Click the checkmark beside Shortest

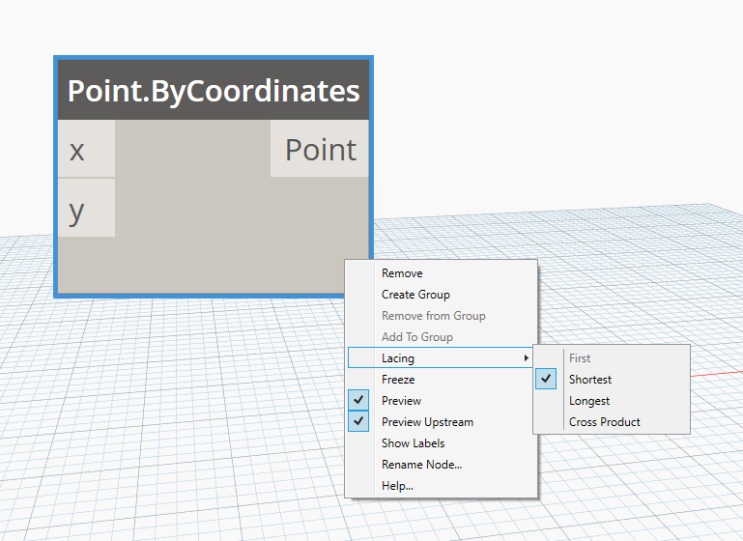click(547, 379)
